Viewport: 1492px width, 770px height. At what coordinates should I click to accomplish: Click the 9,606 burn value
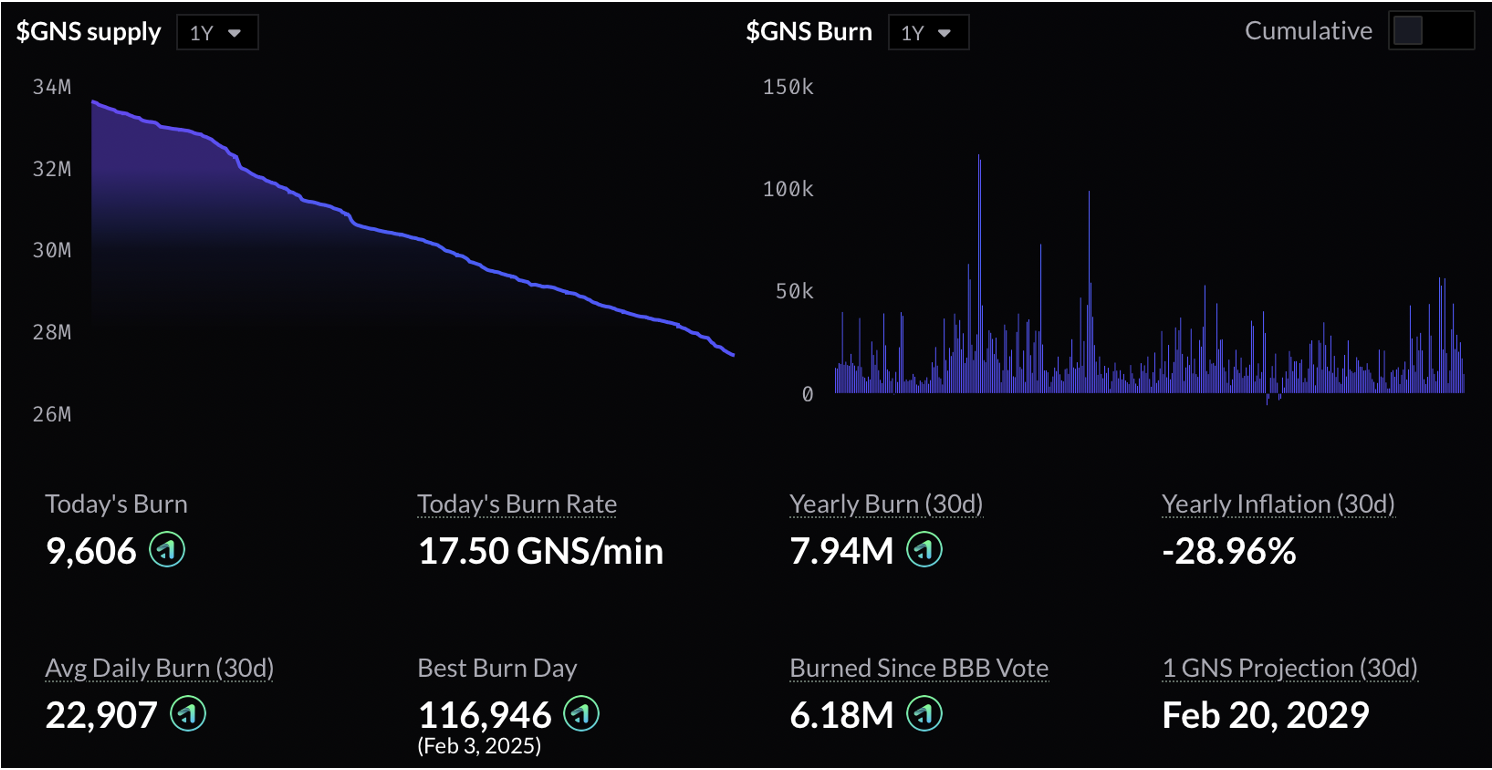[x=91, y=551]
